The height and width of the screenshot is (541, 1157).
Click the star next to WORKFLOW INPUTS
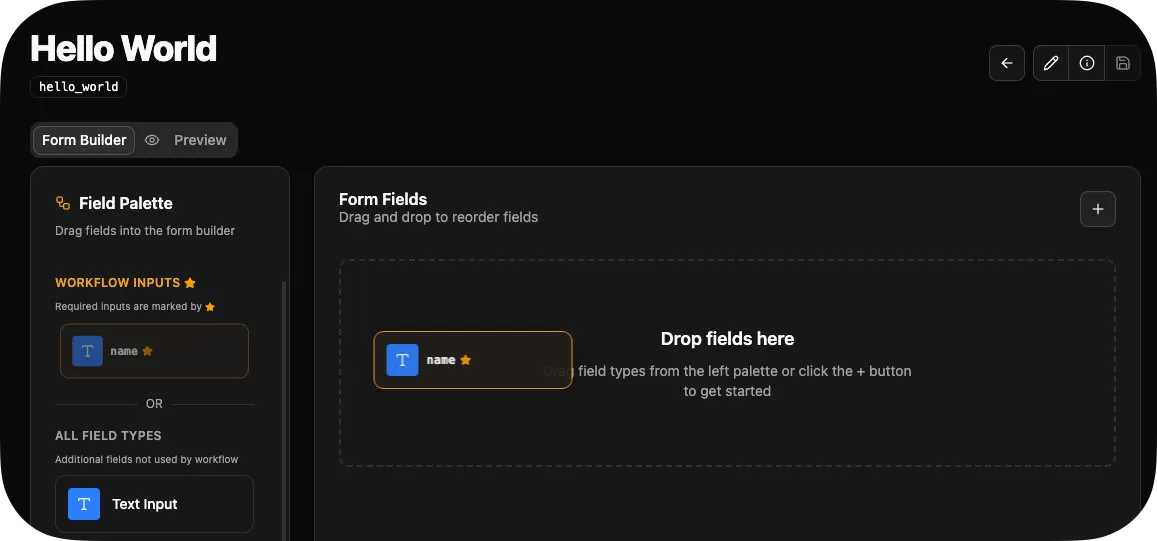point(190,283)
